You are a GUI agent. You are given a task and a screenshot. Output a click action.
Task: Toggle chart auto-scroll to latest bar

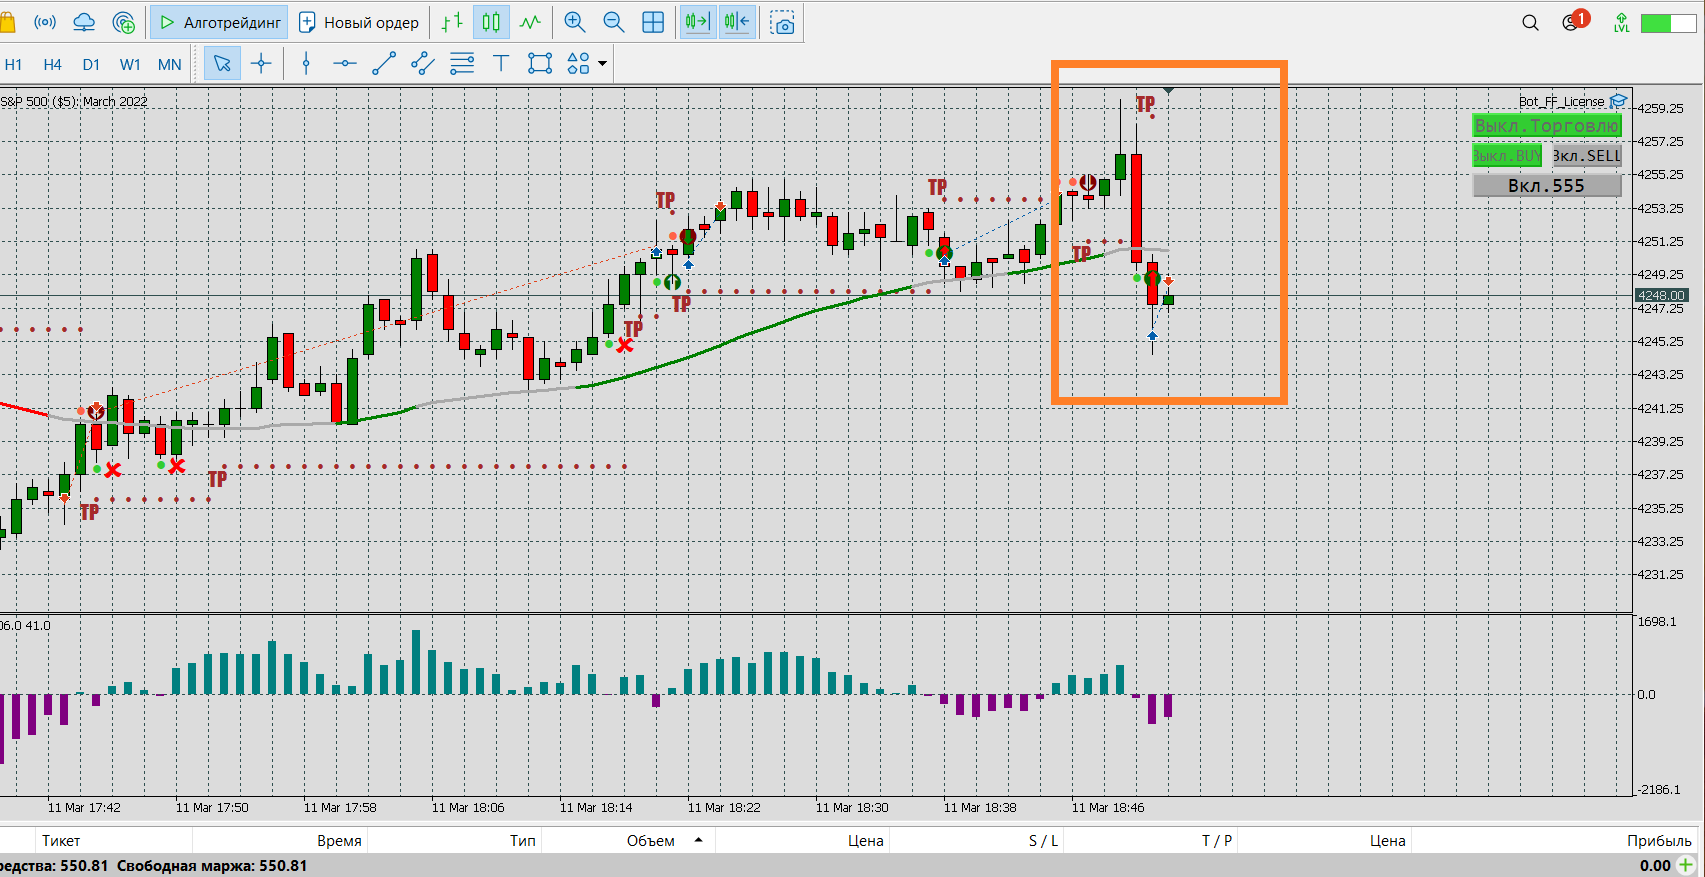pyautogui.click(x=697, y=22)
